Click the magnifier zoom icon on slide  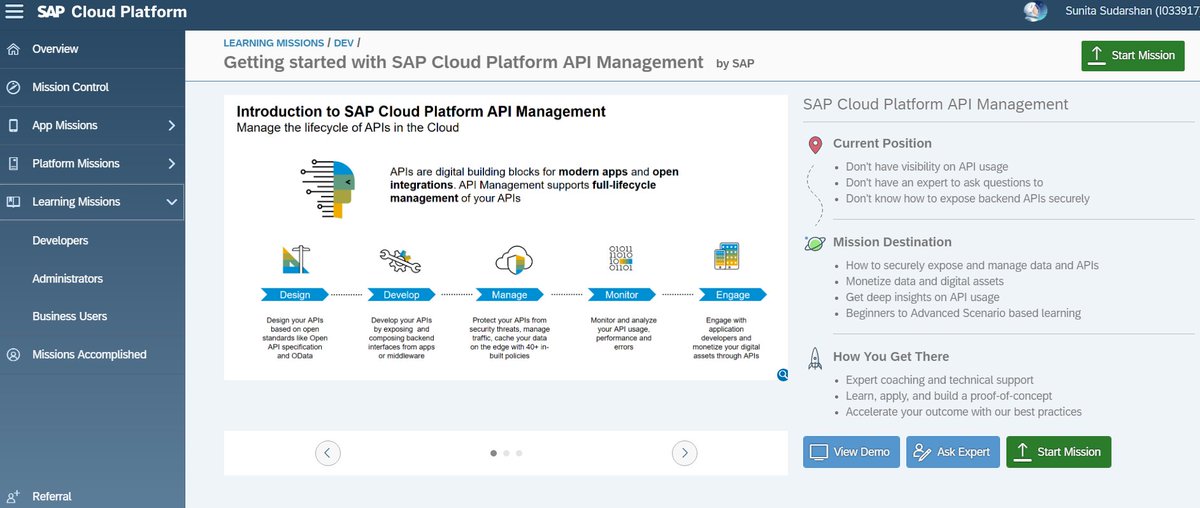coord(782,374)
